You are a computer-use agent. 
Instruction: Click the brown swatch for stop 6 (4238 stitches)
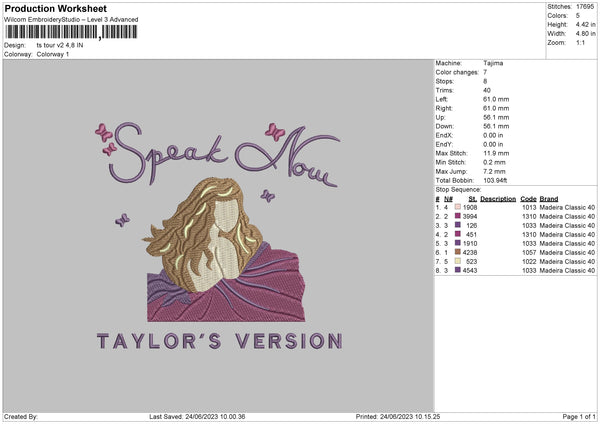tap(457, 252)
